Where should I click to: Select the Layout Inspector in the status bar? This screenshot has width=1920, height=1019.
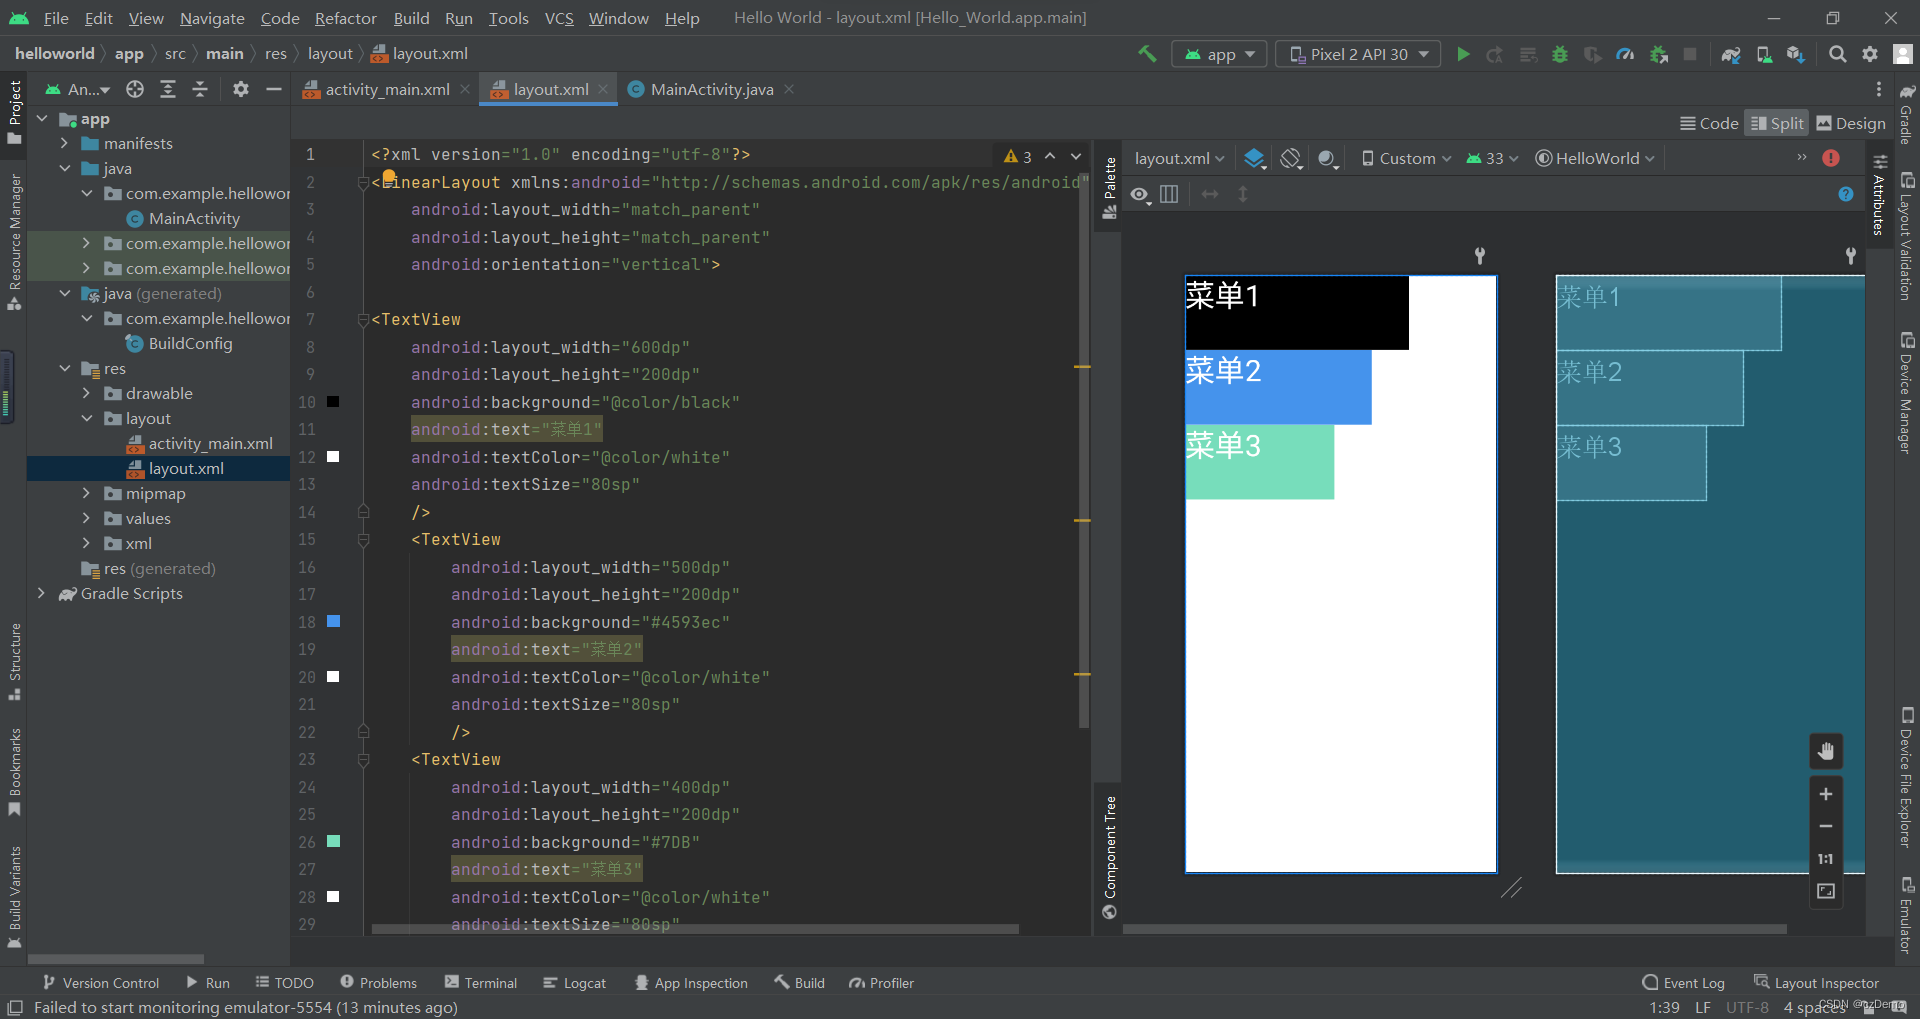pyautogui.click(x=1827, y=983)
